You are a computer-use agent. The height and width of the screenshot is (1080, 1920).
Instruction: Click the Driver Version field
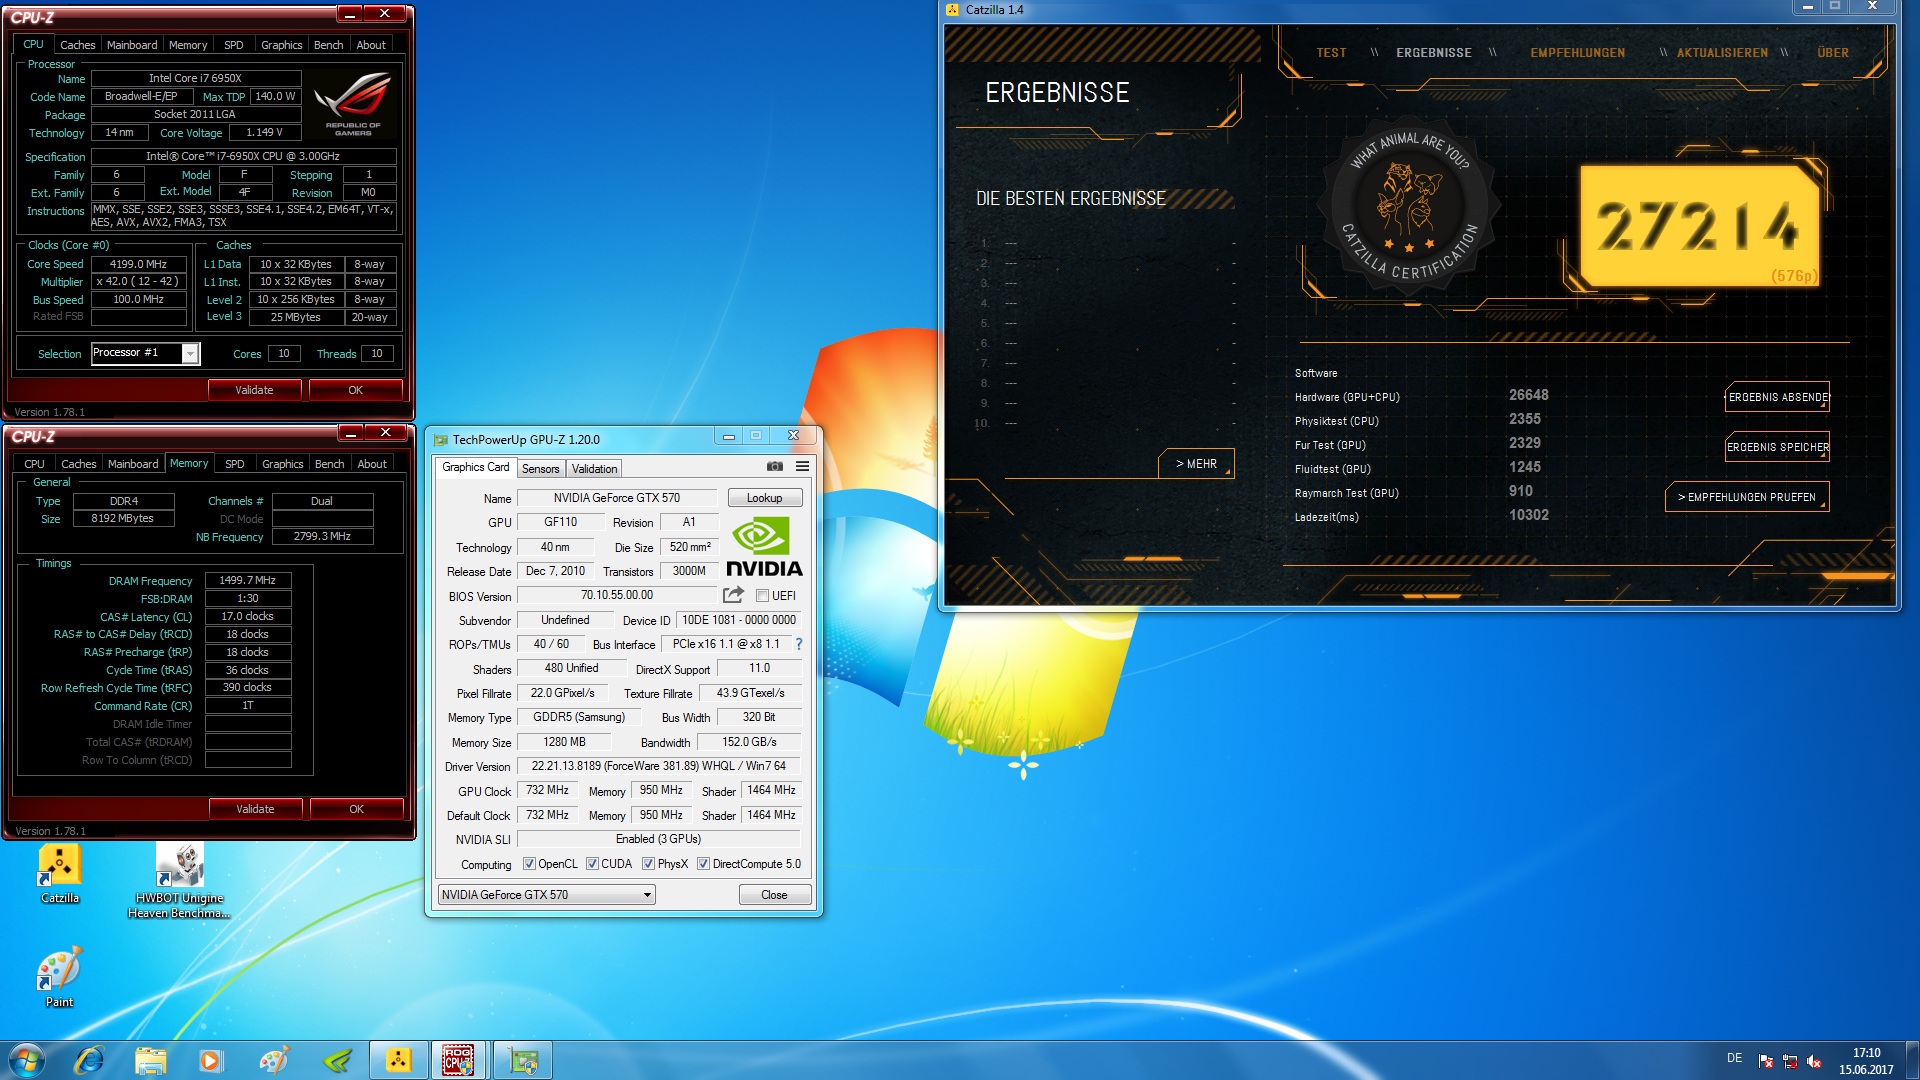pyautogui.click(x=659, y=766)
